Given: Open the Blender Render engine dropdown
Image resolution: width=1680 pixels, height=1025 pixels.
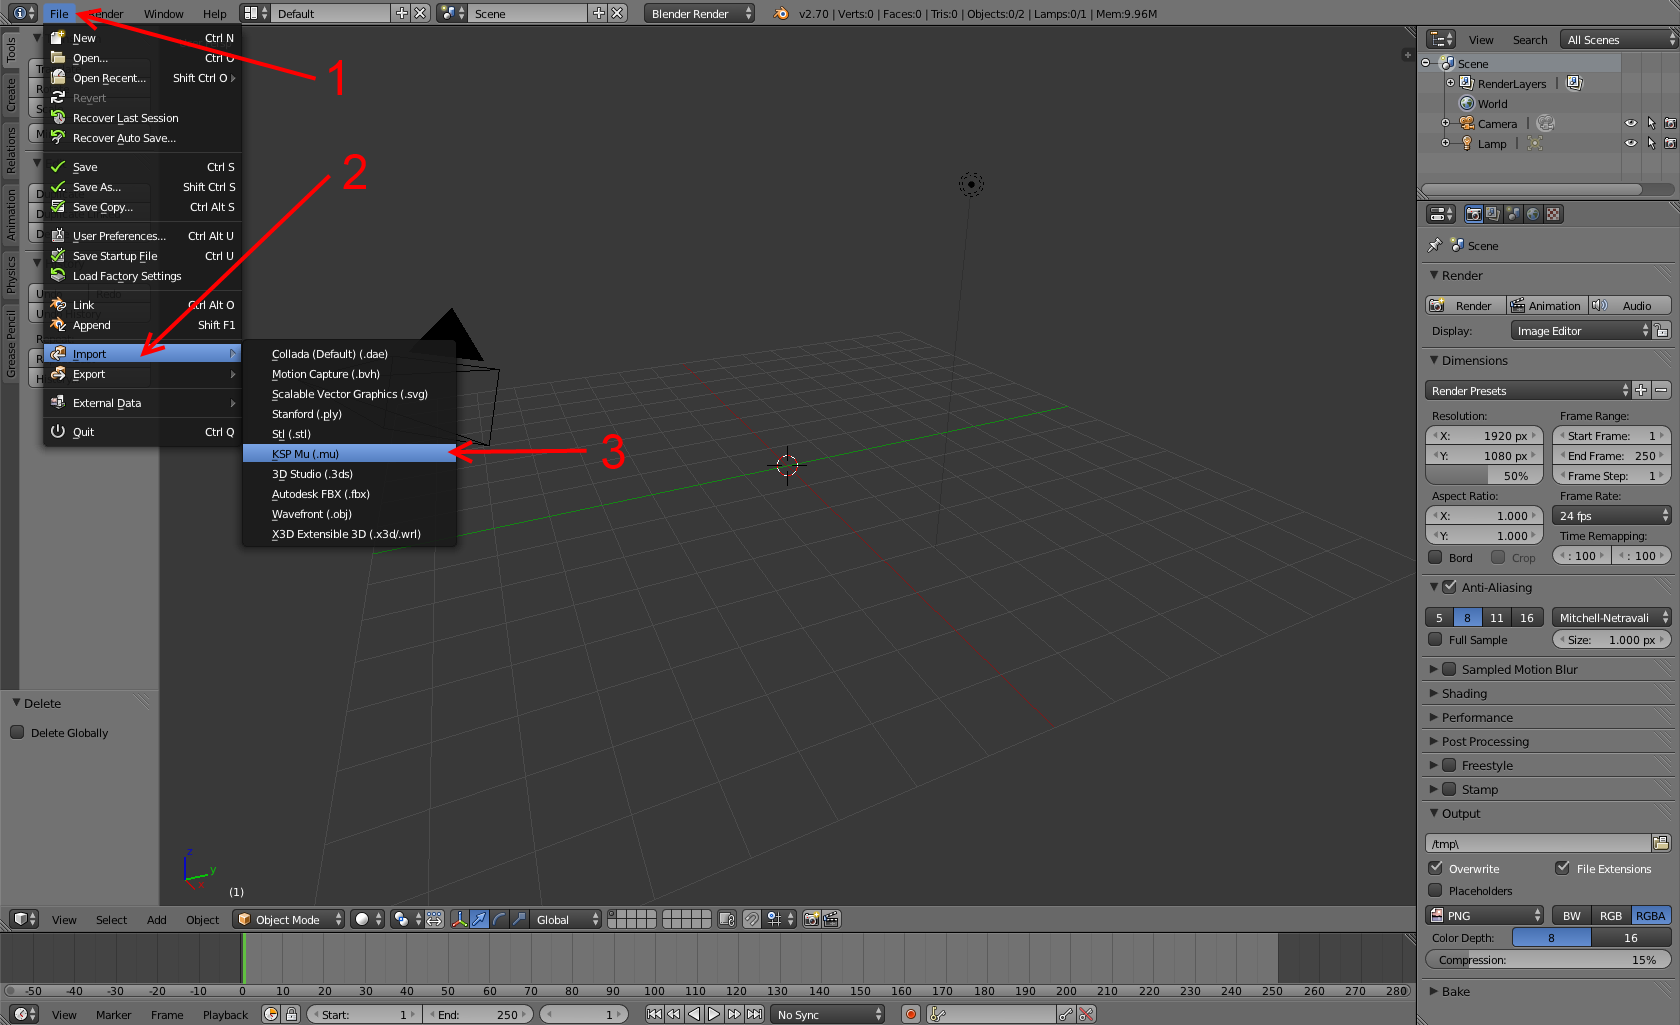Looking at the screenshot, I should point(699,14).
